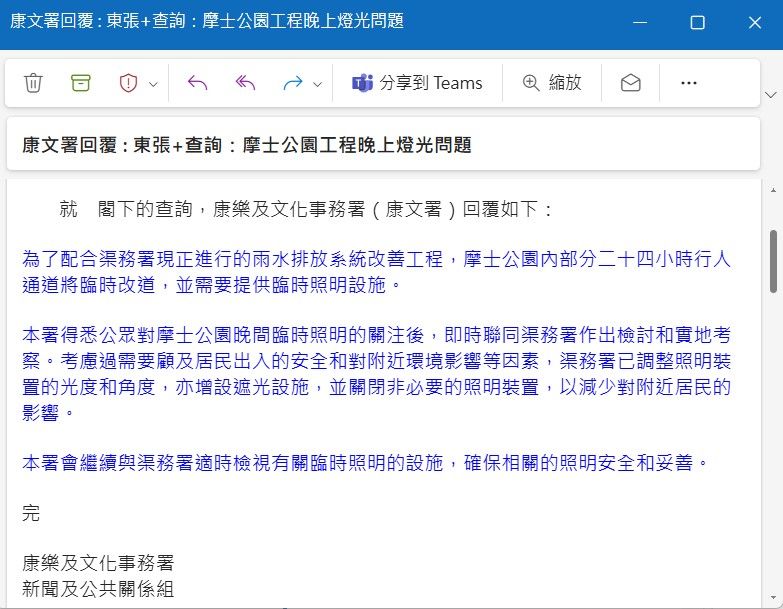Click the paragraph starting with 本署會繼續

tap(365, 463)
